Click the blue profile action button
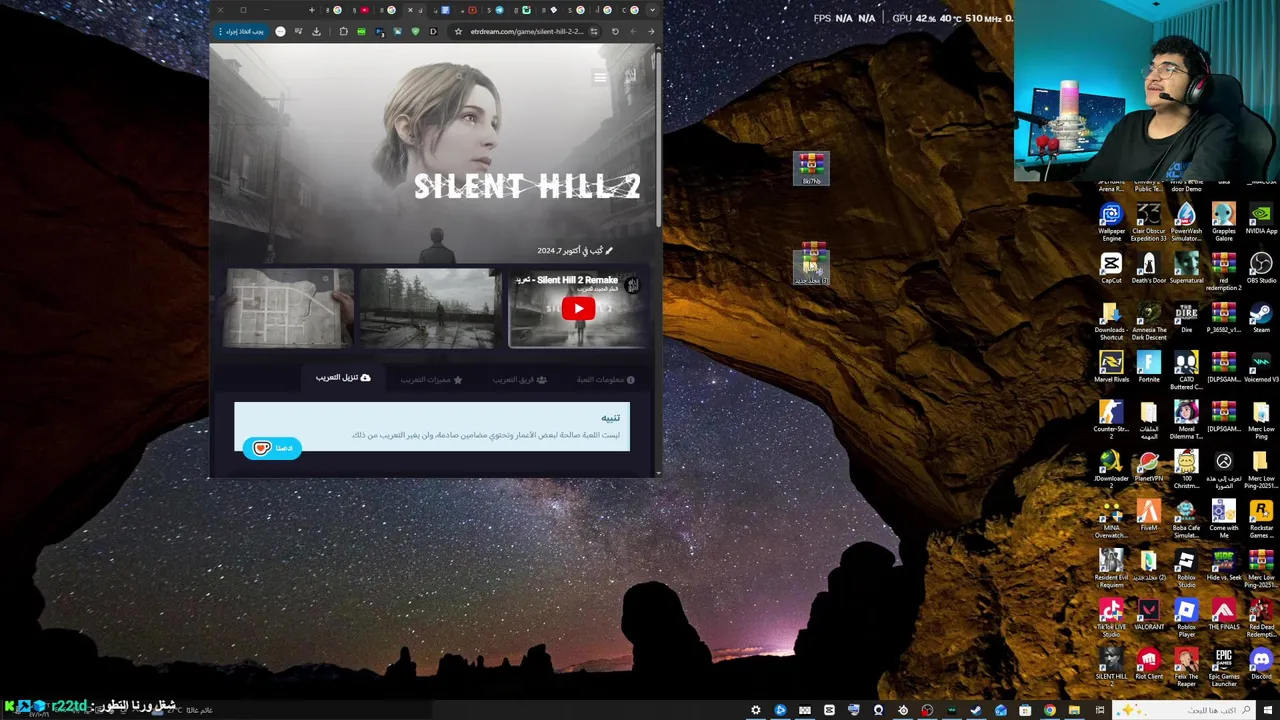Viewport: 1280px width, 720px height. [241, 31]
